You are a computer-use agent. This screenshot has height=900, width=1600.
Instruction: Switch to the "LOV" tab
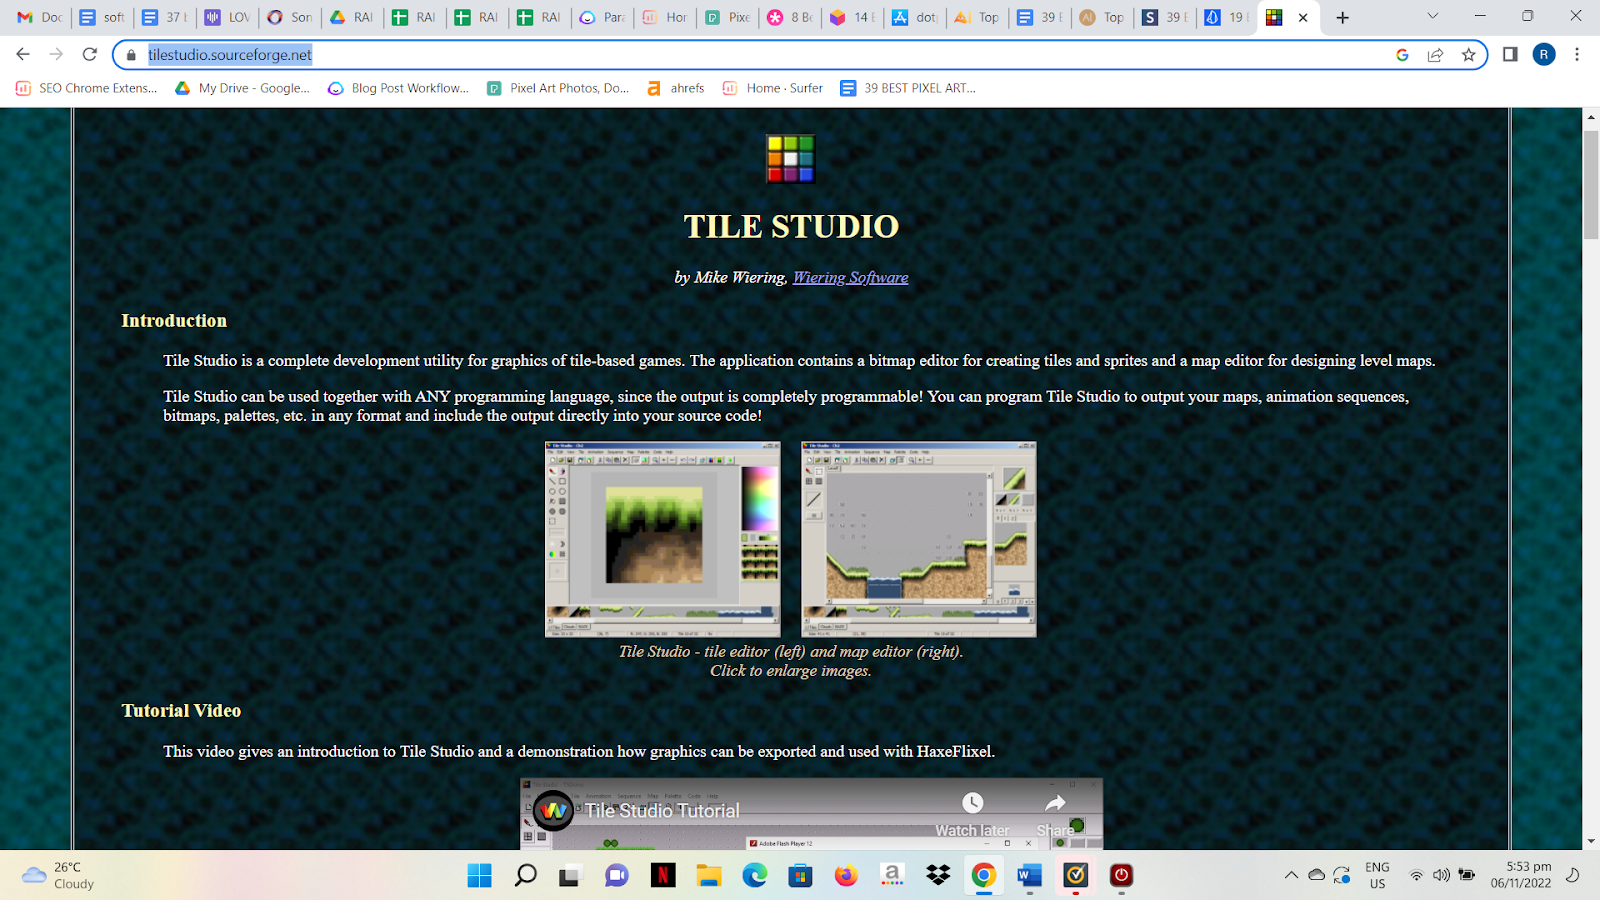227,17
